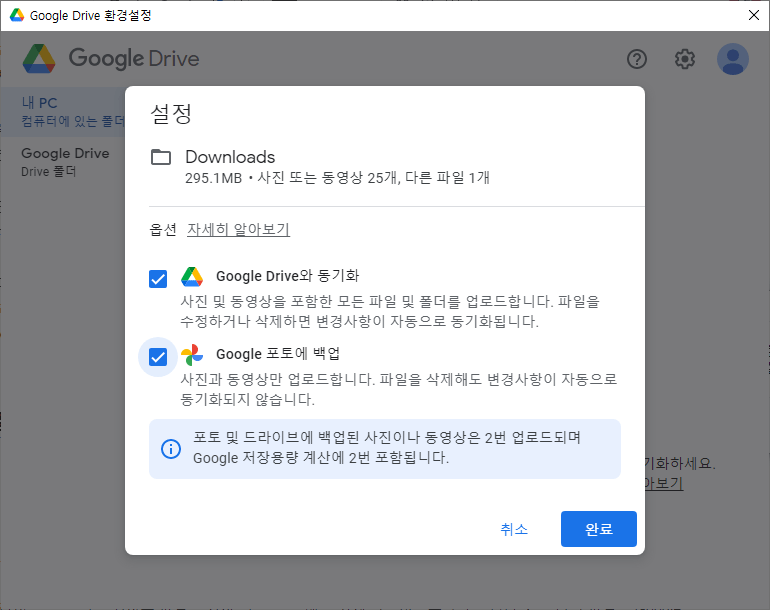Click the help question mark icon
Viewport: 770px width, 610px height.
636,59
